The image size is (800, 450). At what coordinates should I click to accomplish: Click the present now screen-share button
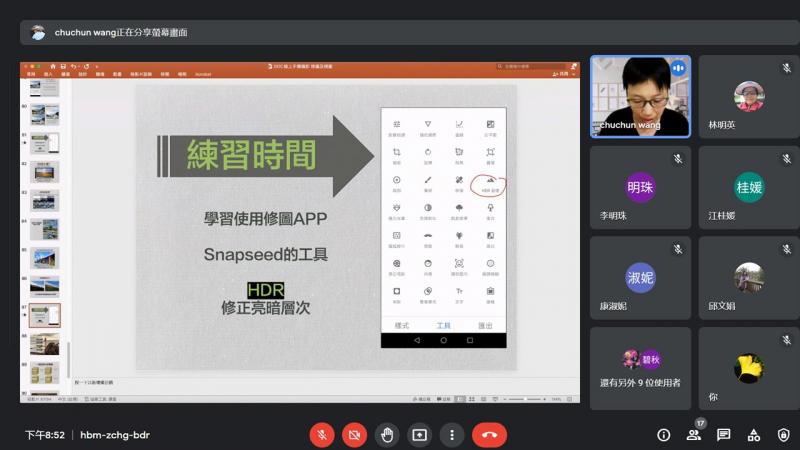click(419, 435)
